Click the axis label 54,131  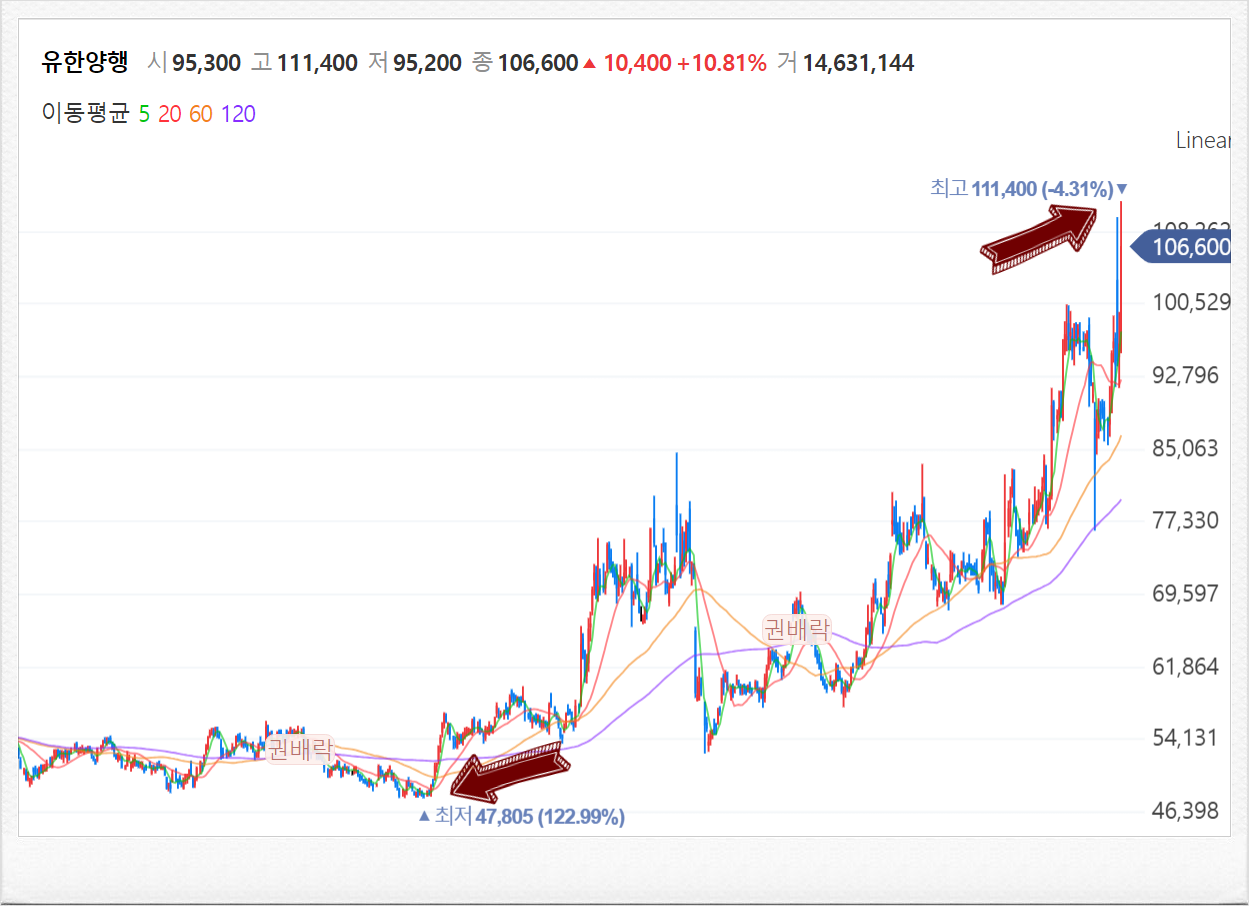[1186, 738]
